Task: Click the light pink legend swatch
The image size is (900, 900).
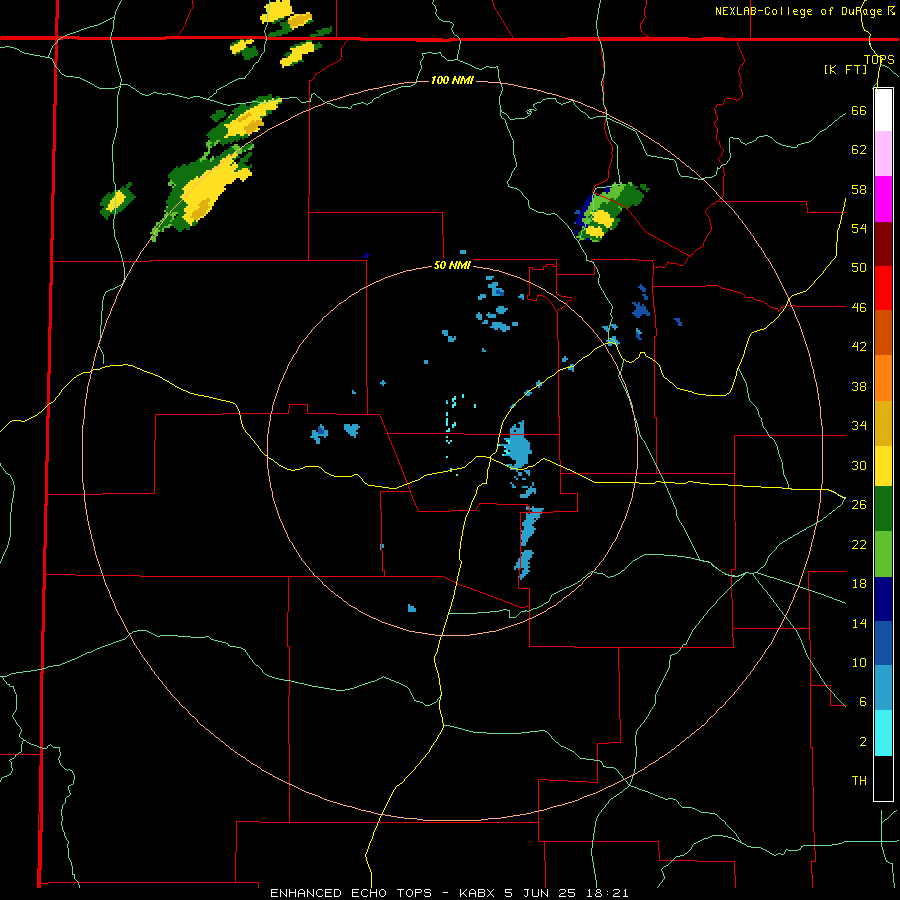Action: point(883,154)
